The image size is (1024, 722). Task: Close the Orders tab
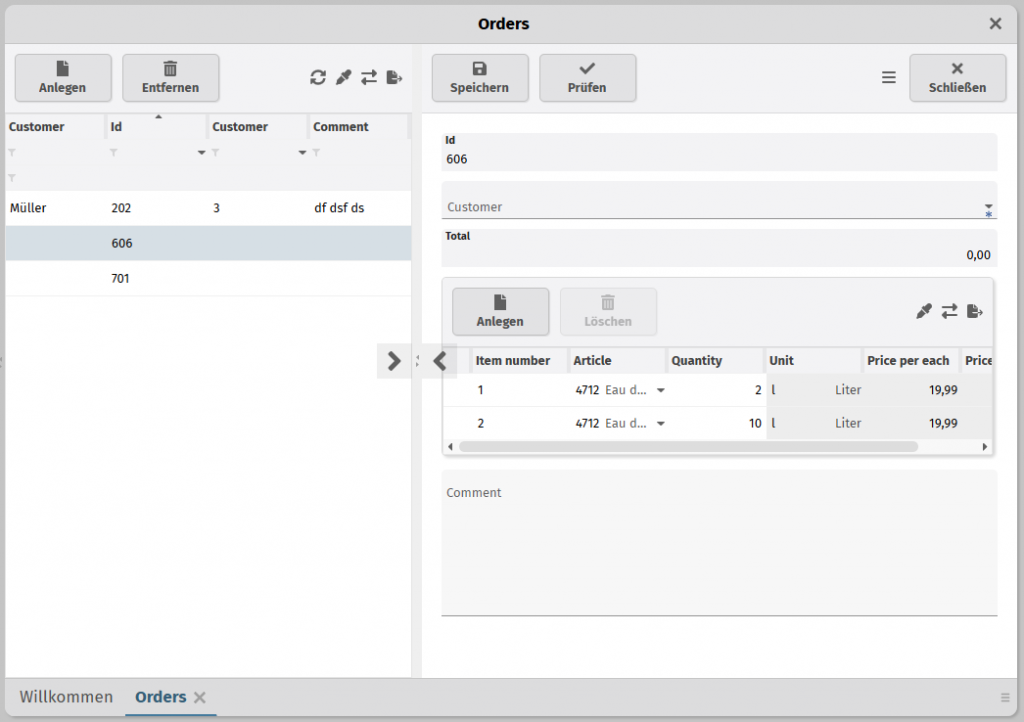tap(200, 698)
